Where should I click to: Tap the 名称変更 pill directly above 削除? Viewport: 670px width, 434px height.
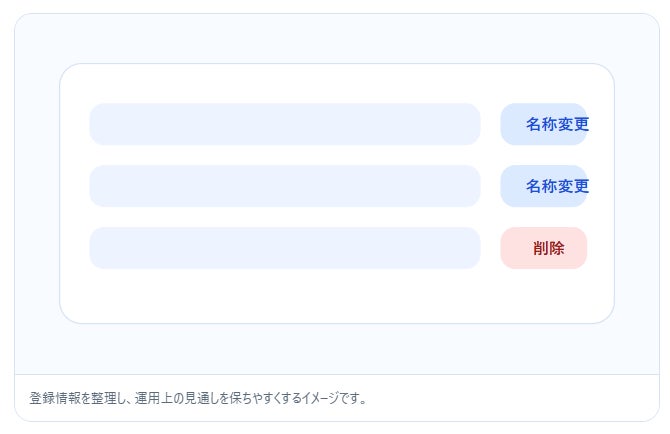click(544, 186)
